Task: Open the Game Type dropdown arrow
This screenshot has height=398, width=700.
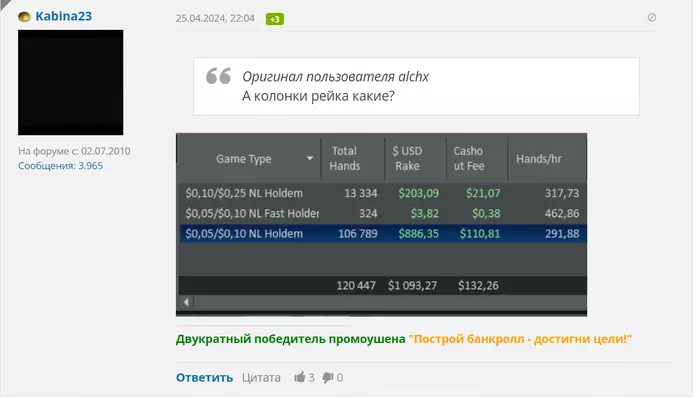Action: (x=310, y=158)
